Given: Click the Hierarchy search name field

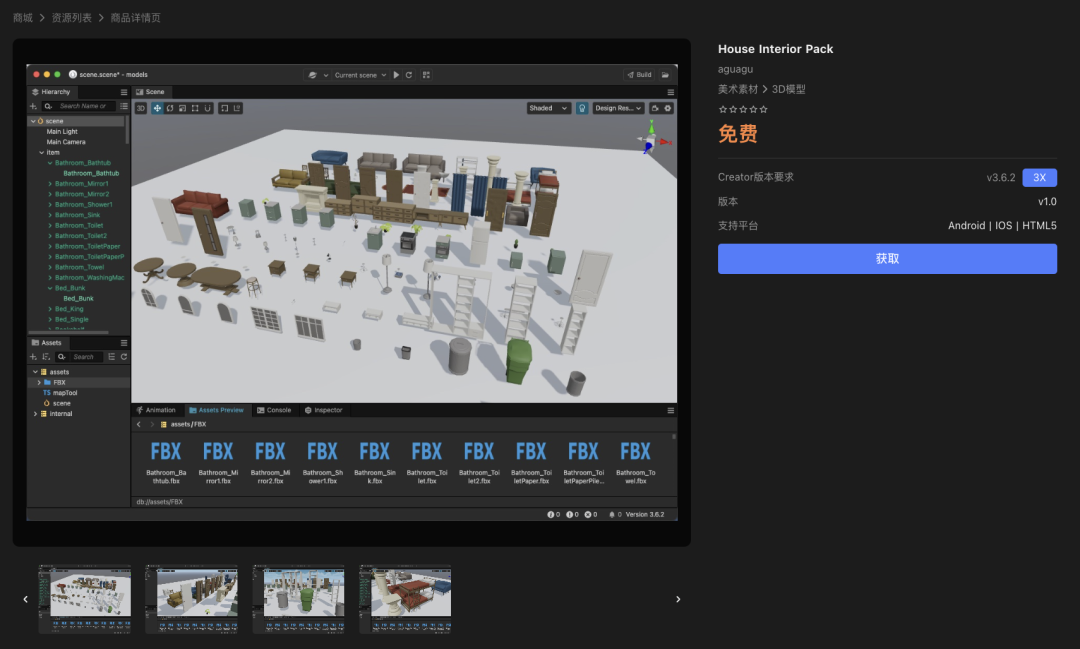Looking at the screenshot, I should (79, 106).
